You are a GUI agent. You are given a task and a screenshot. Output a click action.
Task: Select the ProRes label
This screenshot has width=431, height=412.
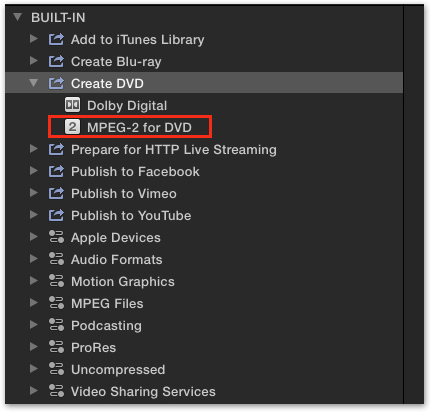click(x=93, y=347)
